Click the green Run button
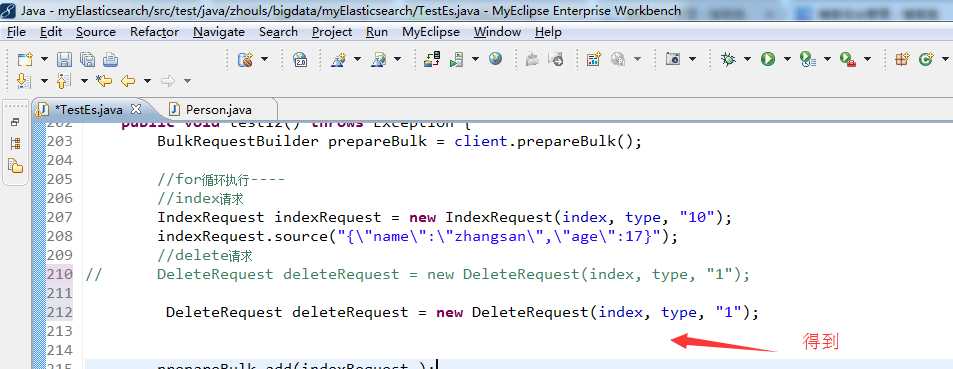Viewport: 953px width, 369px height. pos(768,59)
